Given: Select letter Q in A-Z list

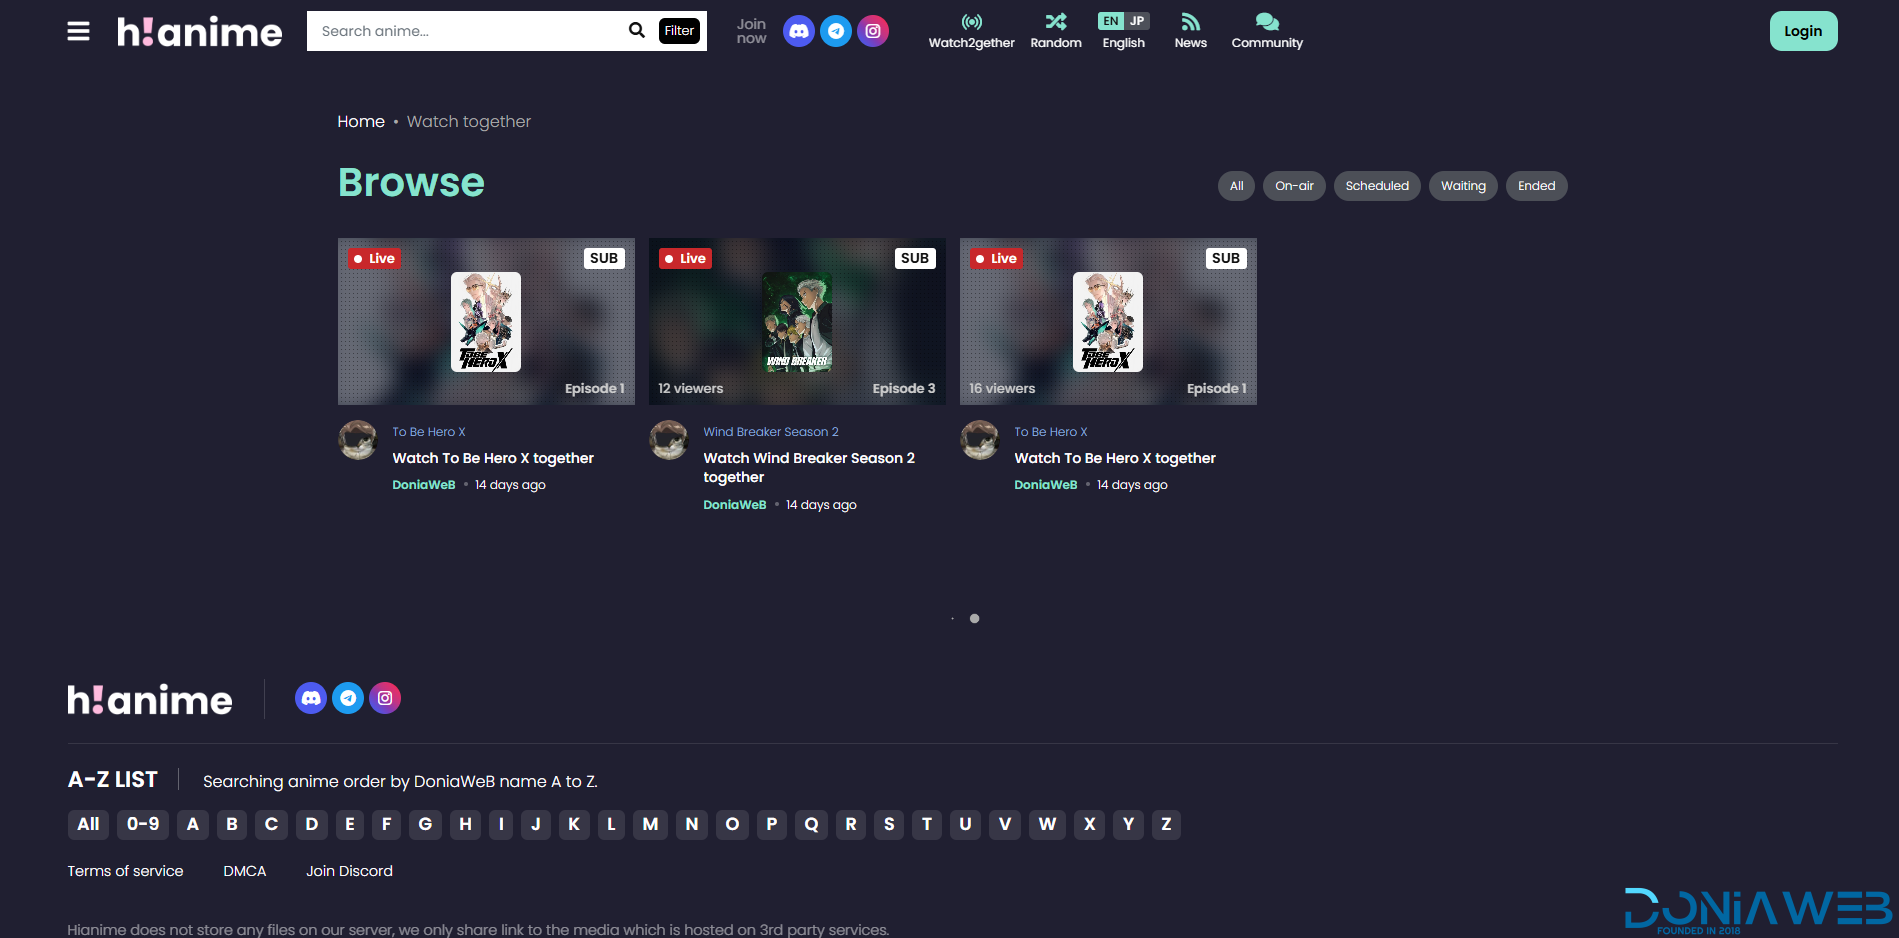Looking at the screenshot, I should [x=811, y=824].
